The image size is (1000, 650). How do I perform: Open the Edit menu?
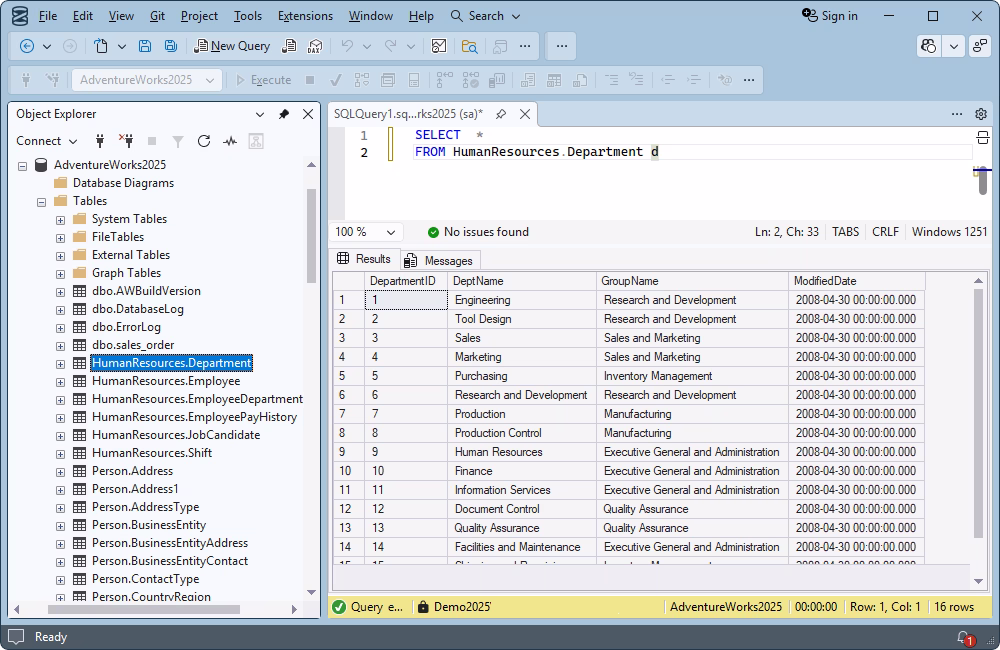tap(82, 16)
